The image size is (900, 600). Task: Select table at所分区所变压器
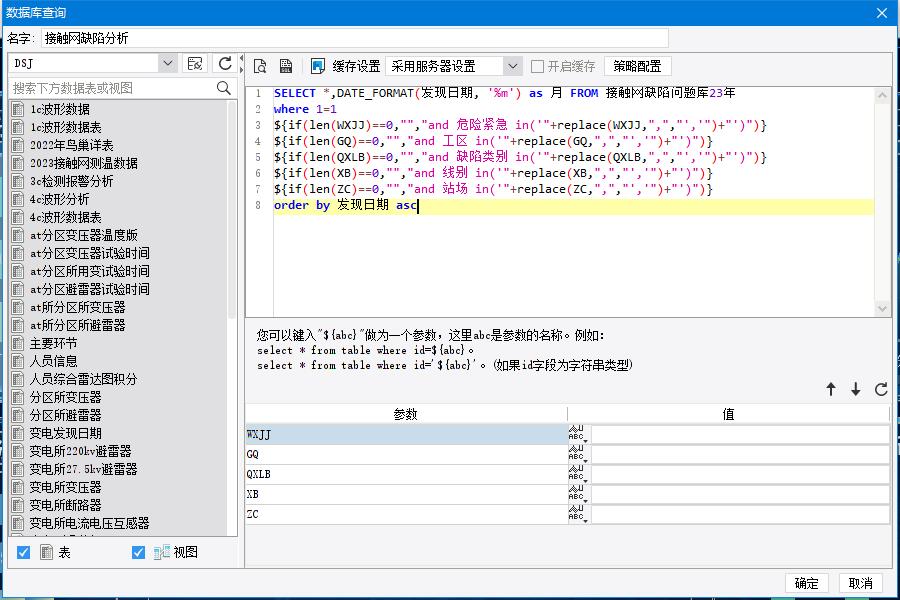(x=78, y=307)
